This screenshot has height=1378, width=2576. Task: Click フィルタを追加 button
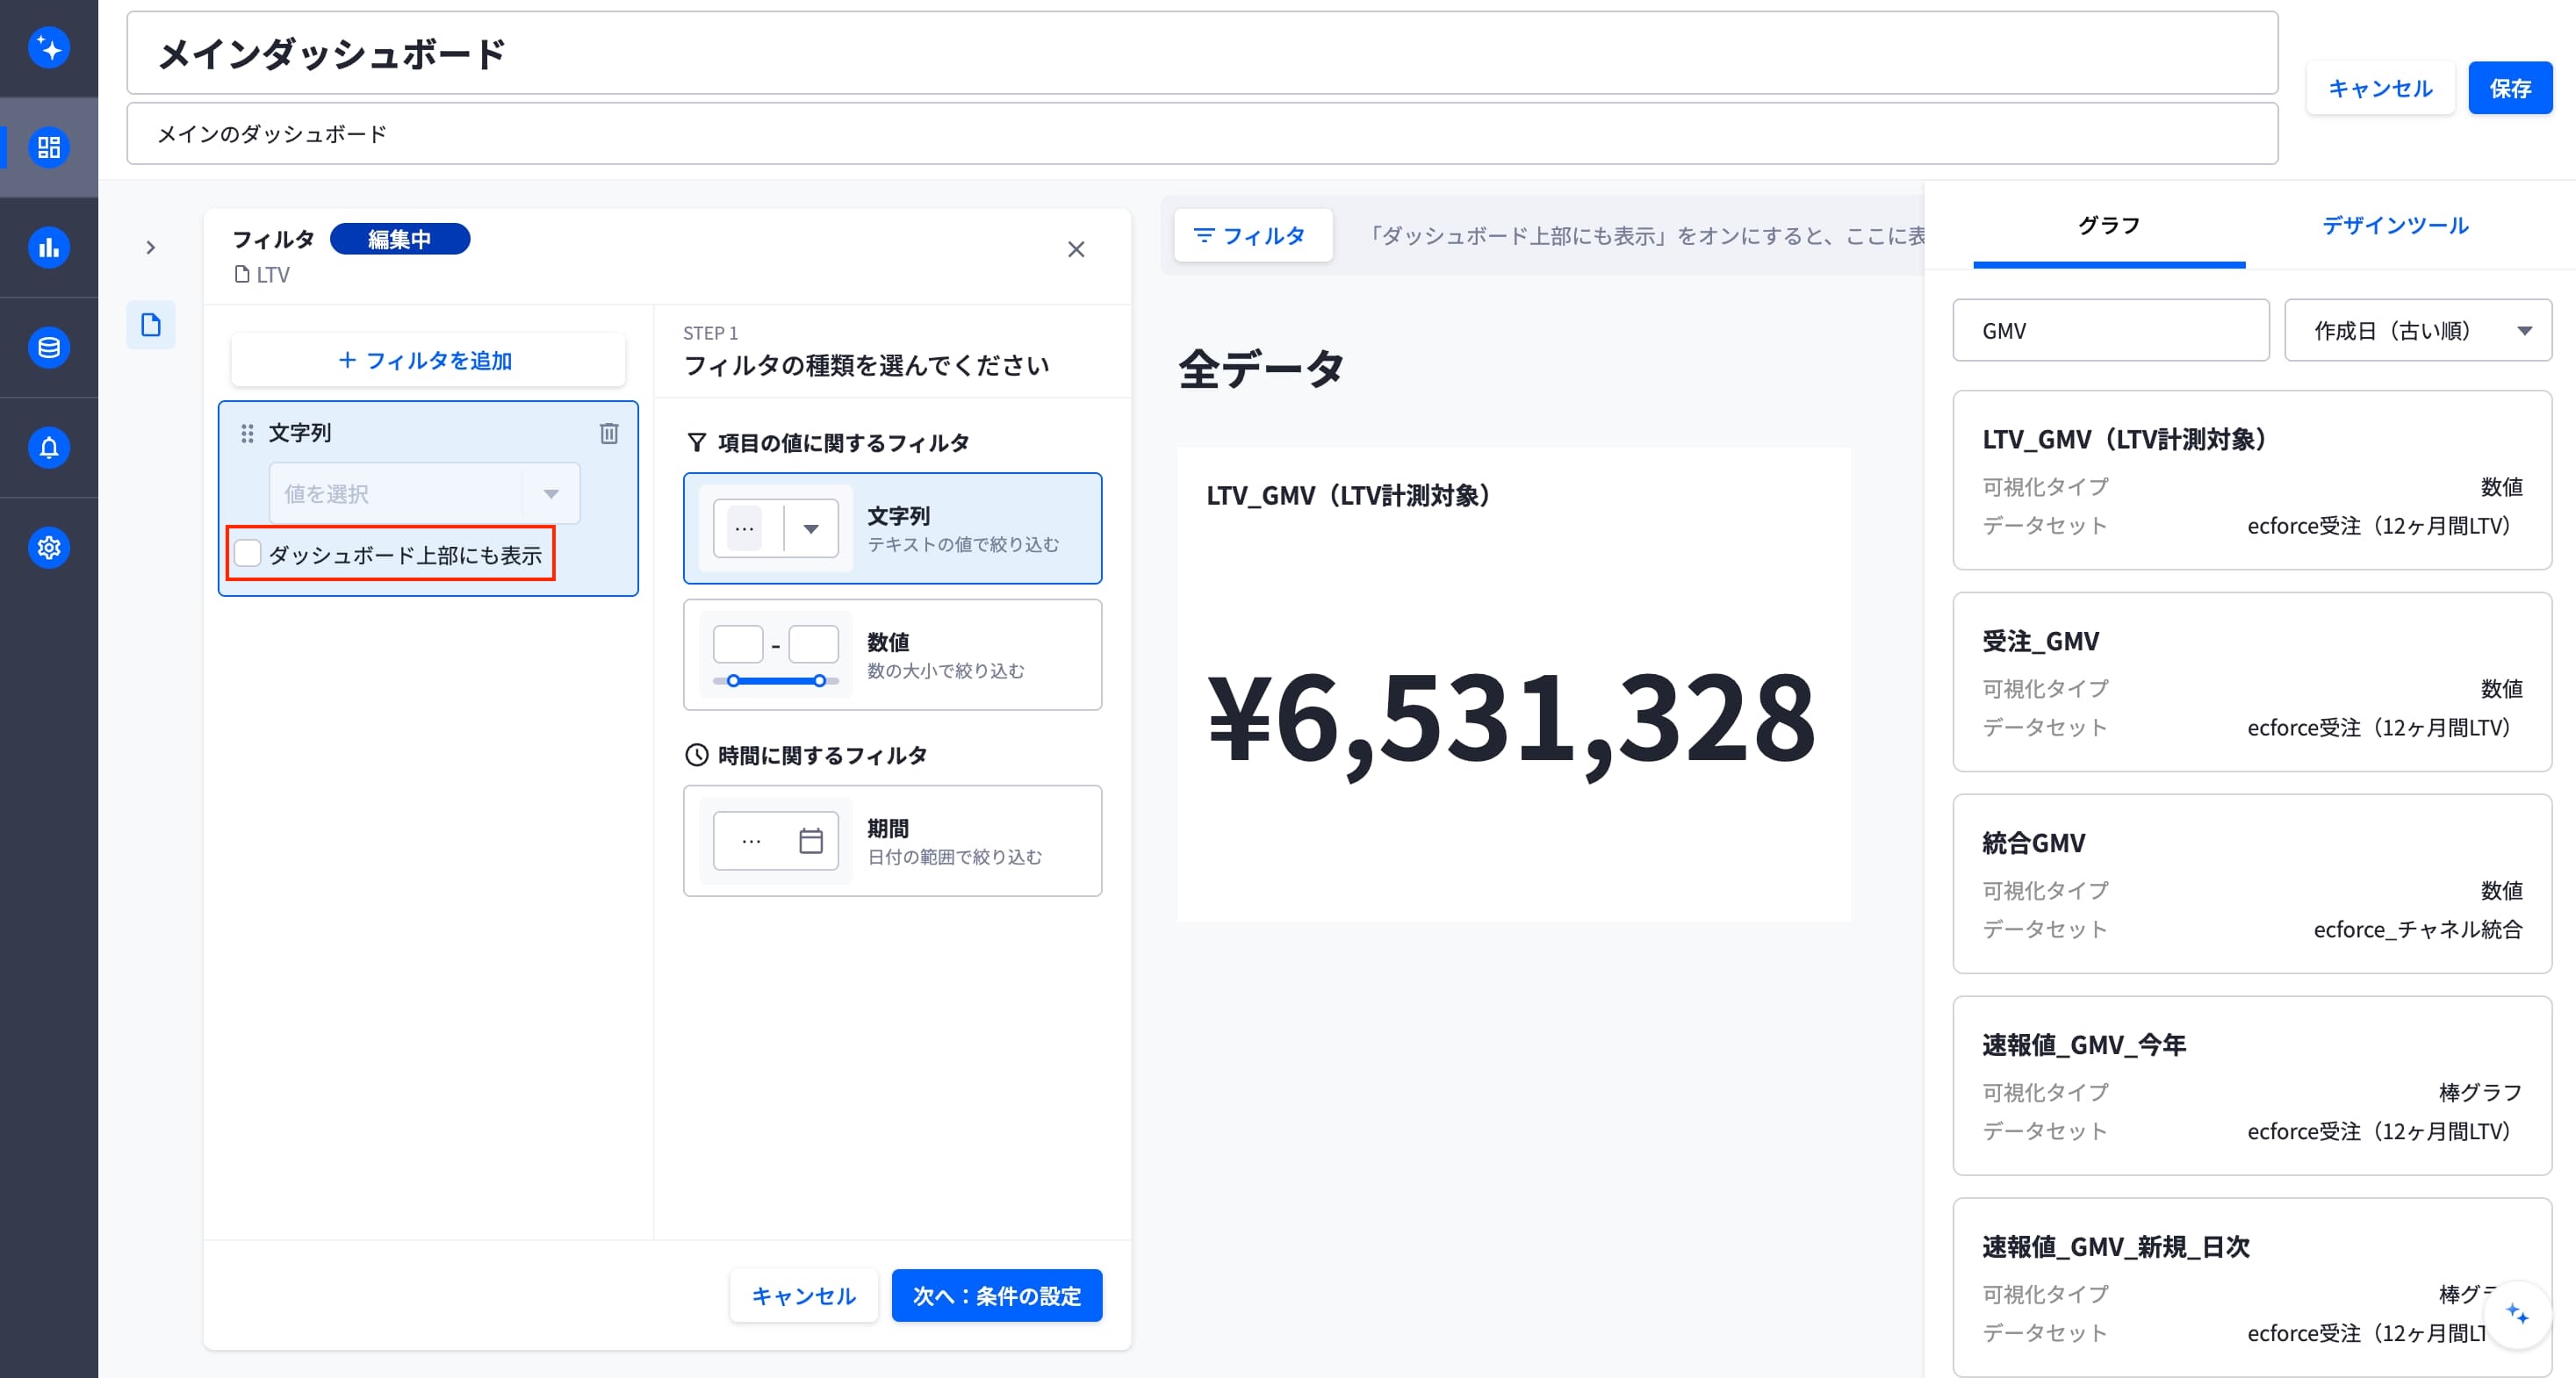(428, 360)
